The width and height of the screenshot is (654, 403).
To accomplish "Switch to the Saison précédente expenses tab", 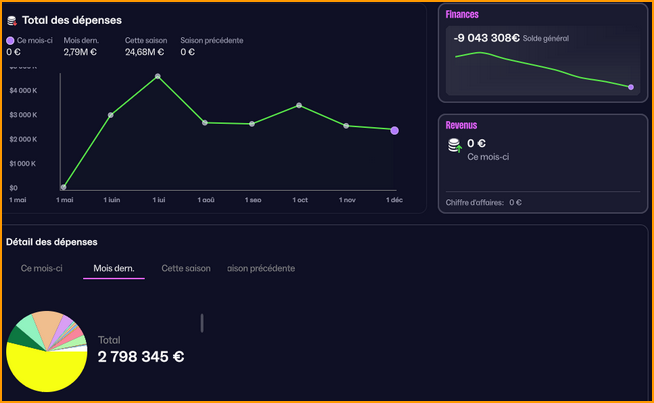I will click(x=261, y=268).
